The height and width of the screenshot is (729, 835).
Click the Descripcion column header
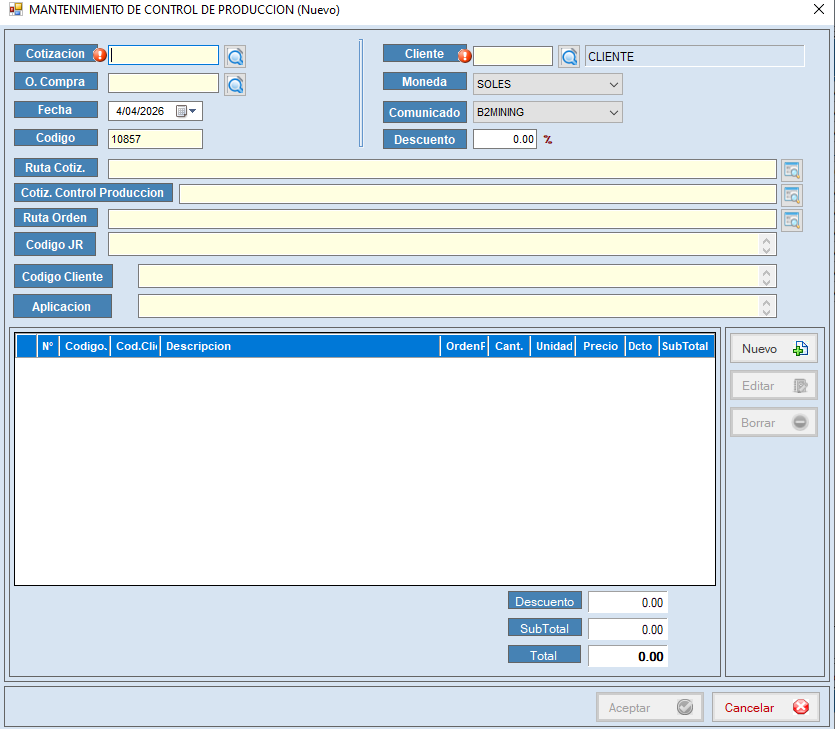(300, 346)
